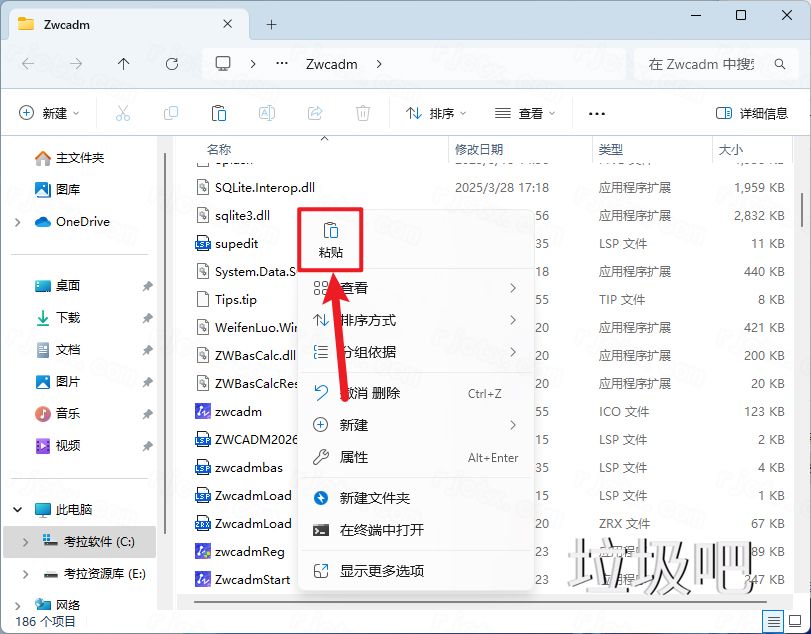Screen dimensions: 811x634
Task: Collapse 此电脑 in the sidebar
Action: [x=18, y=508]
